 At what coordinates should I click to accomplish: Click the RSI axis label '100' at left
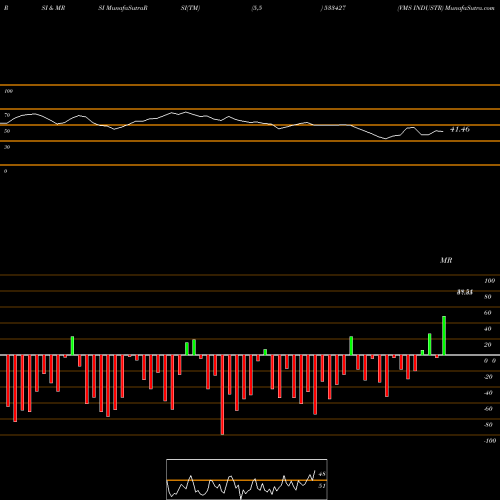(x=8, y=91)
